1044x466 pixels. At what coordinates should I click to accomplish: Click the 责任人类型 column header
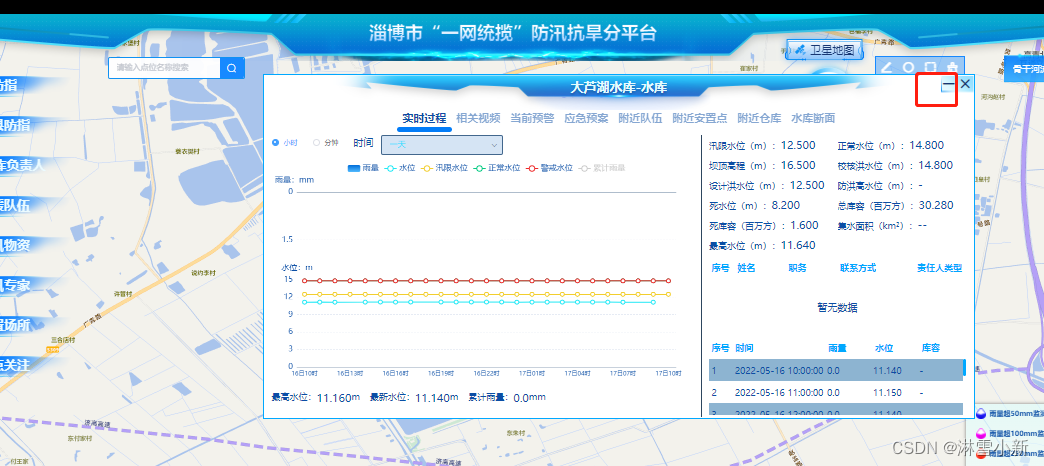tap(939, 268)
